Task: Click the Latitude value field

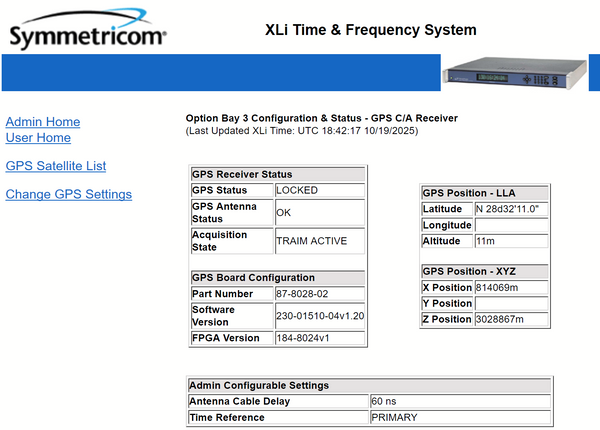Action: pos(510,209)
